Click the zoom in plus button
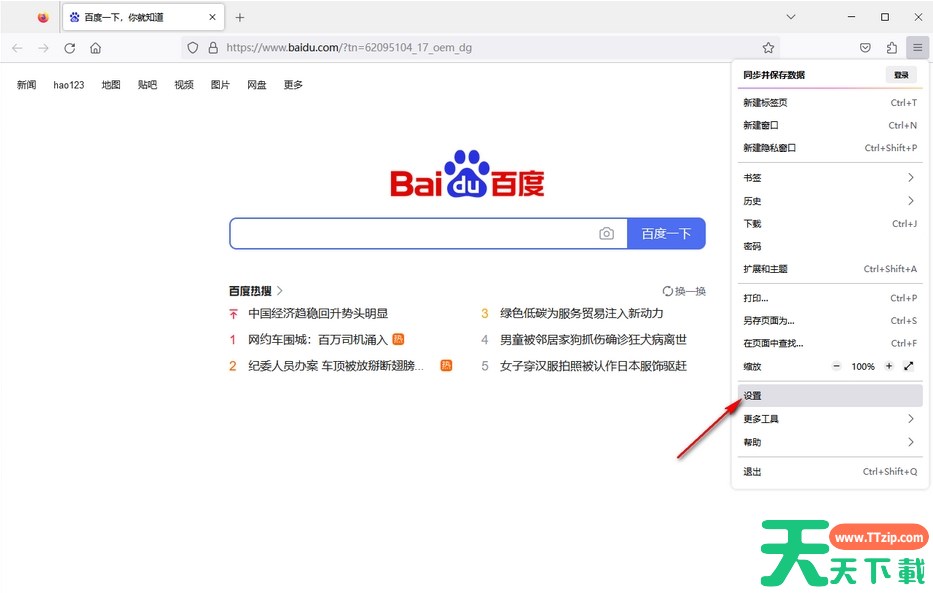 (x=888, y=367)
